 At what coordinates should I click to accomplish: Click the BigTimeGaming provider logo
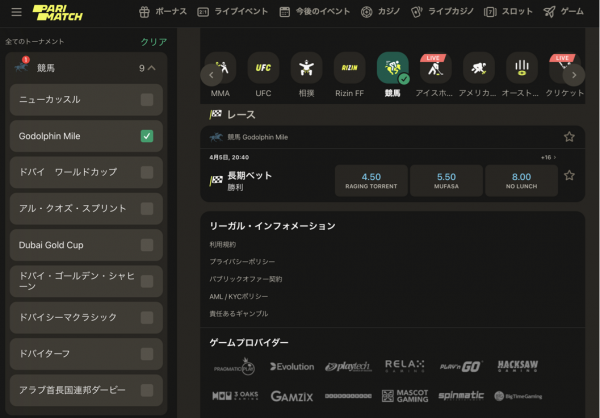pyautogui.click(x=518, y=396)
